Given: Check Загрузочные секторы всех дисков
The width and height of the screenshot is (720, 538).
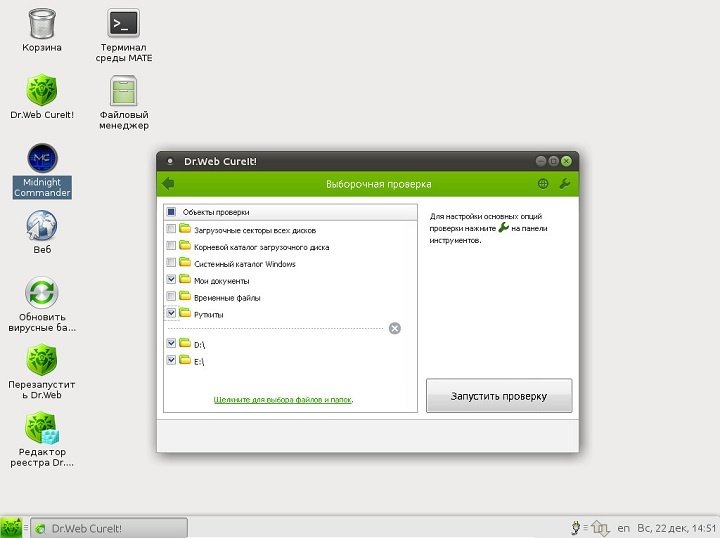Looking at the screenshot, I should point(171,229).
